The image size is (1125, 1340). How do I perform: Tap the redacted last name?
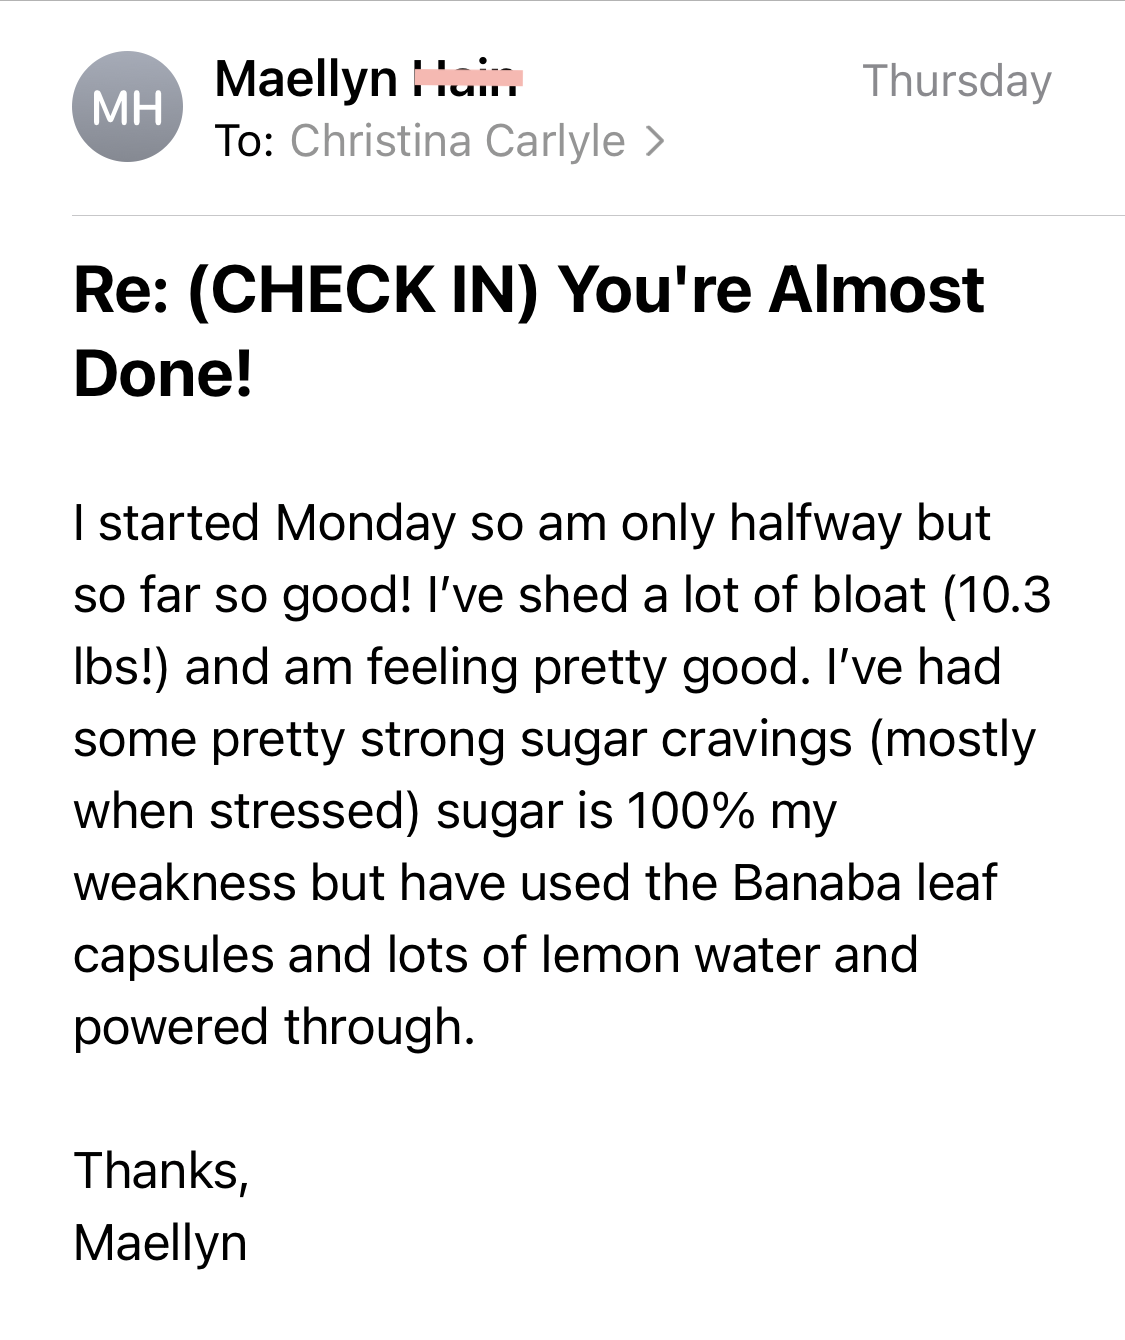468,78
